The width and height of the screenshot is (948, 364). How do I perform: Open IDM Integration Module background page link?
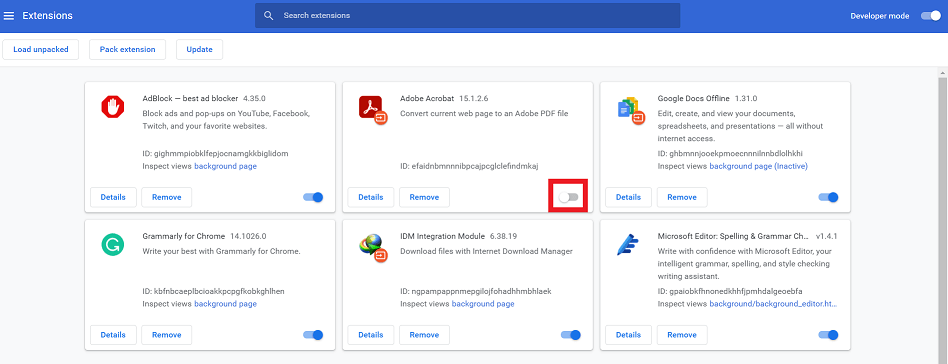[x=483, y=304]
